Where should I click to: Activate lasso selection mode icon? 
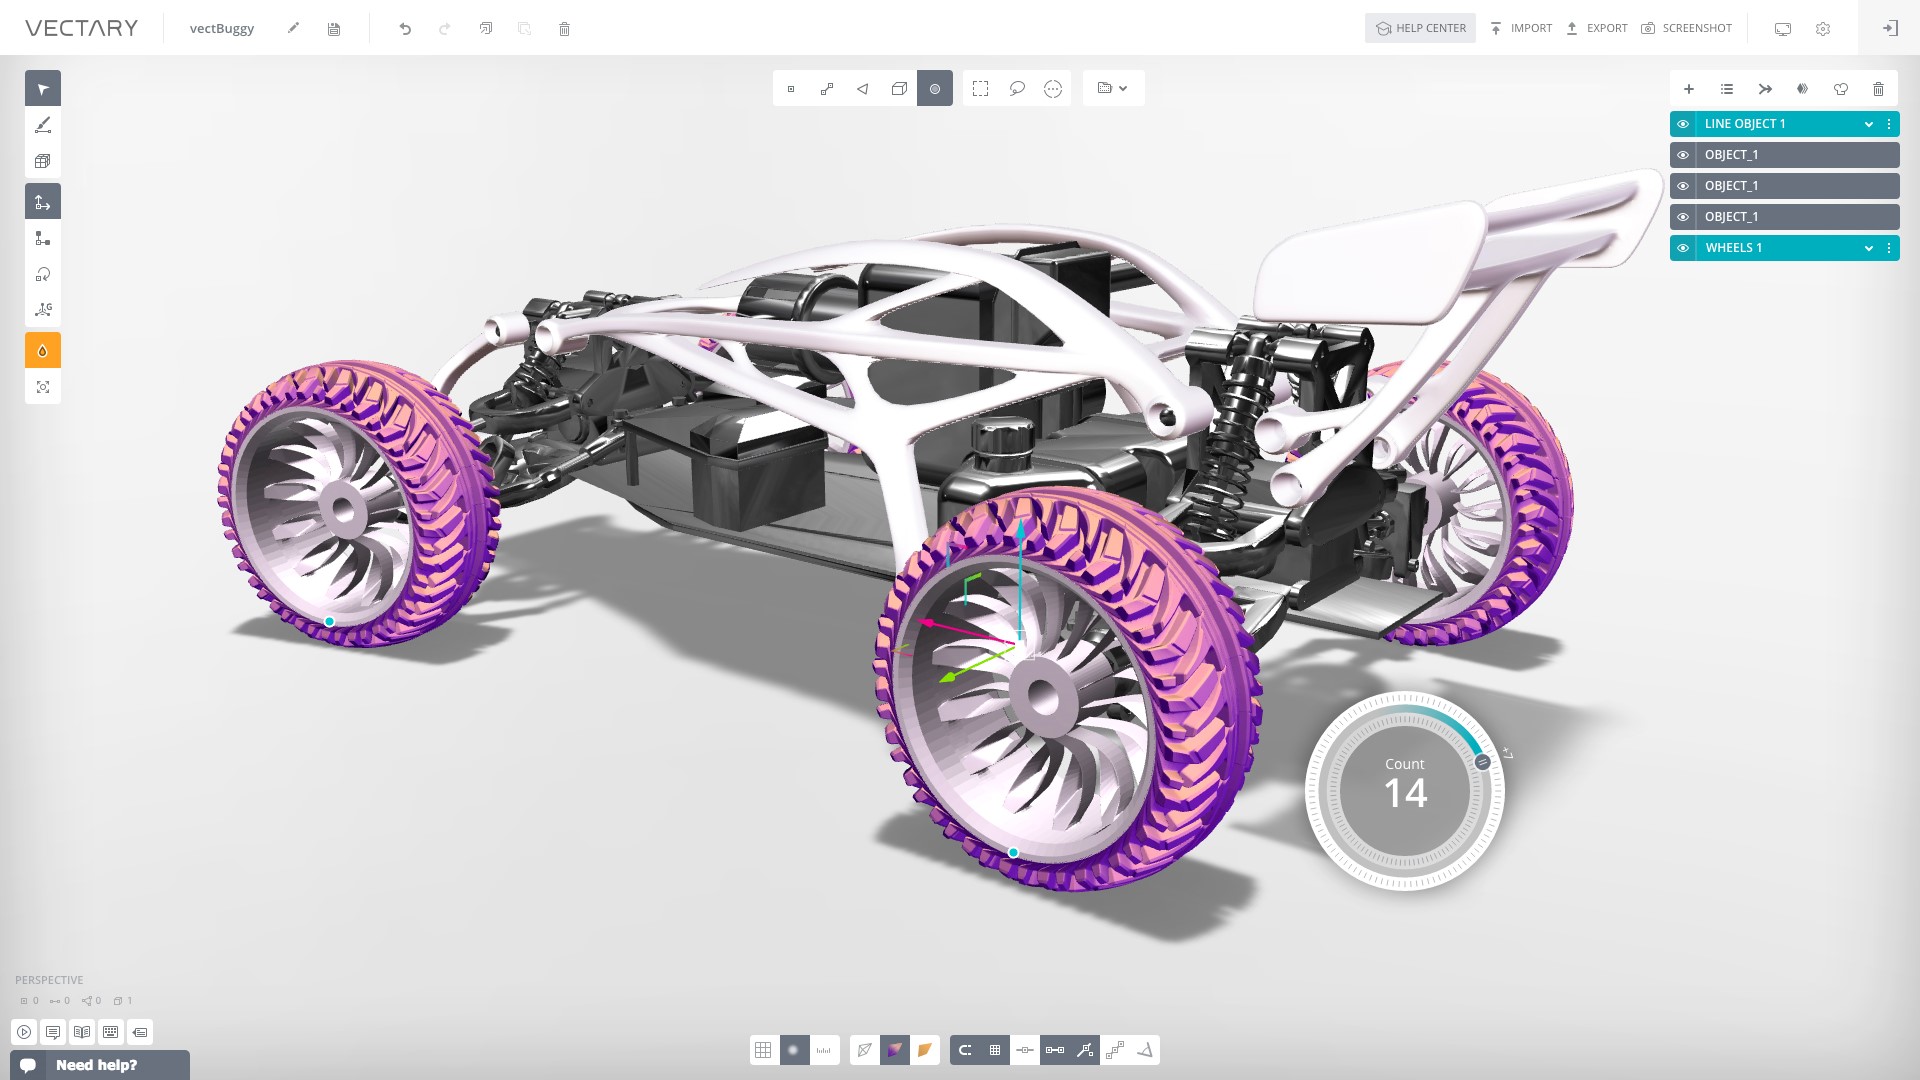pyautogui.click(x=1017, y=89)
